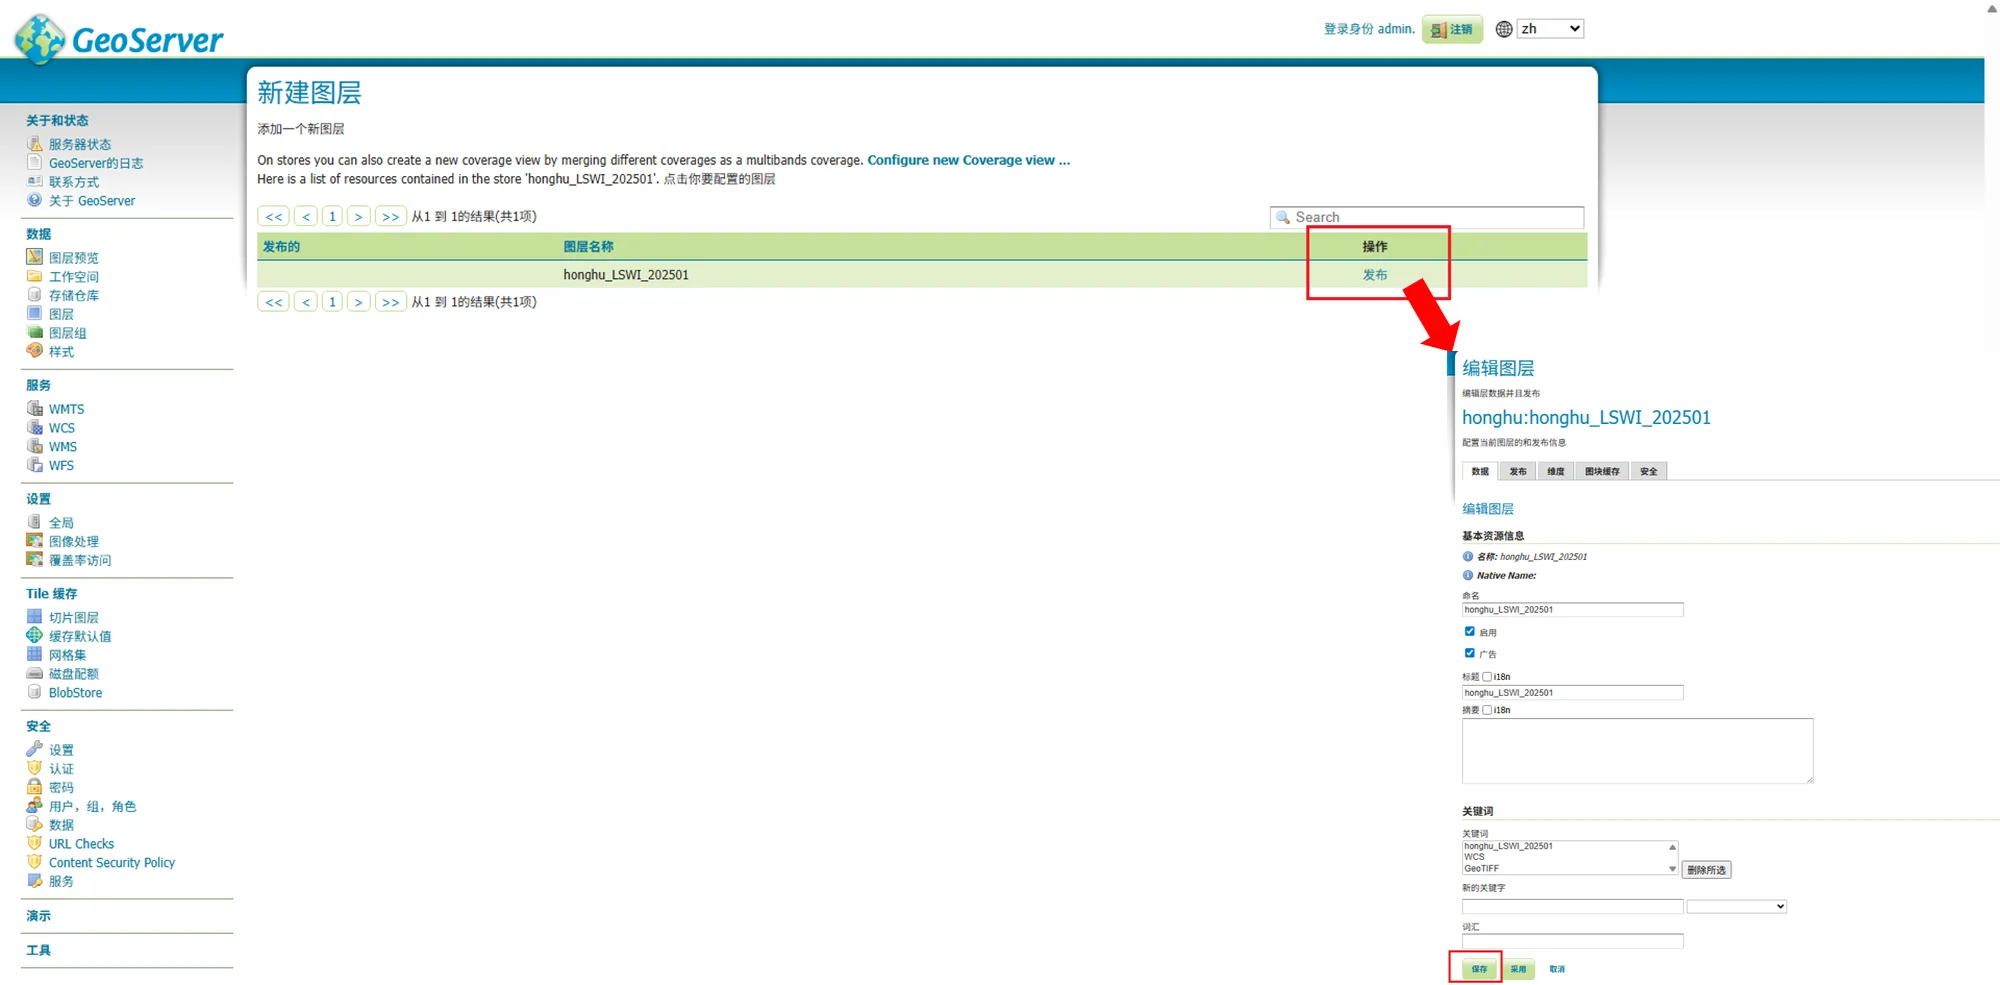Click the 图层组 layer group icon
This screenshot has width=2000, height=985.
click(34, 332)
